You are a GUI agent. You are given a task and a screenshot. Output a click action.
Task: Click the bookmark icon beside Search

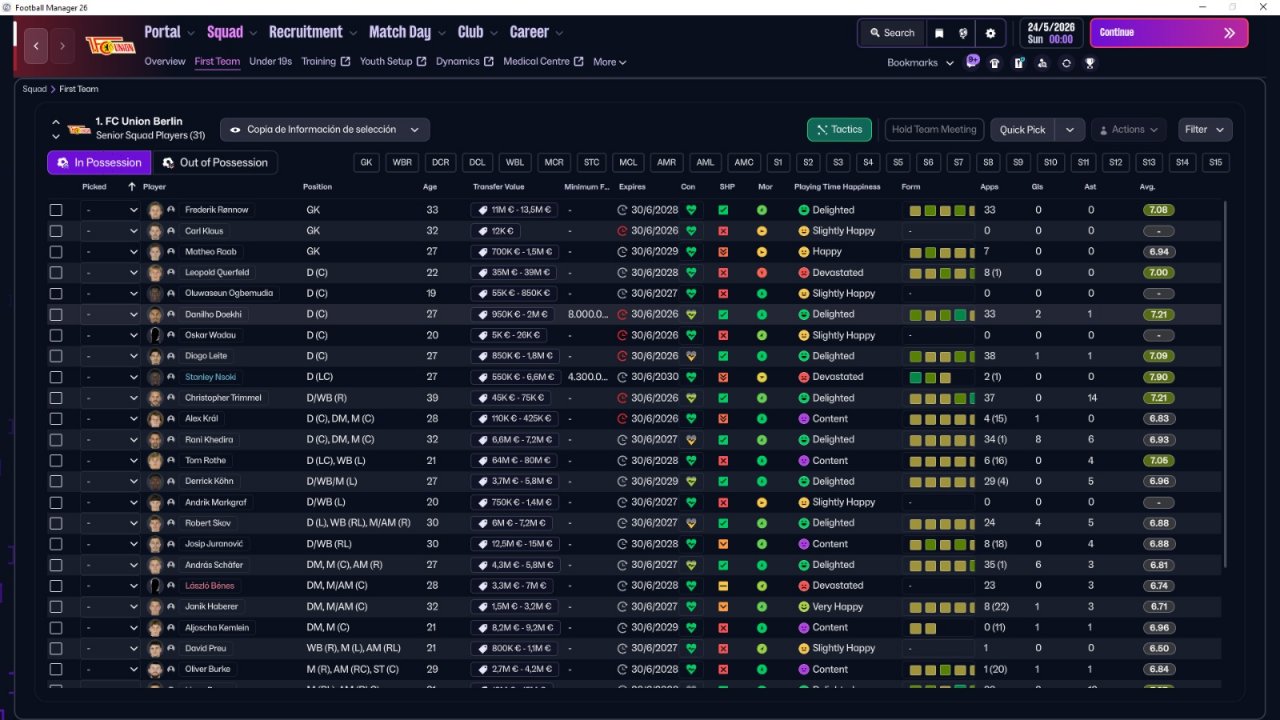[x=939, y=33]
